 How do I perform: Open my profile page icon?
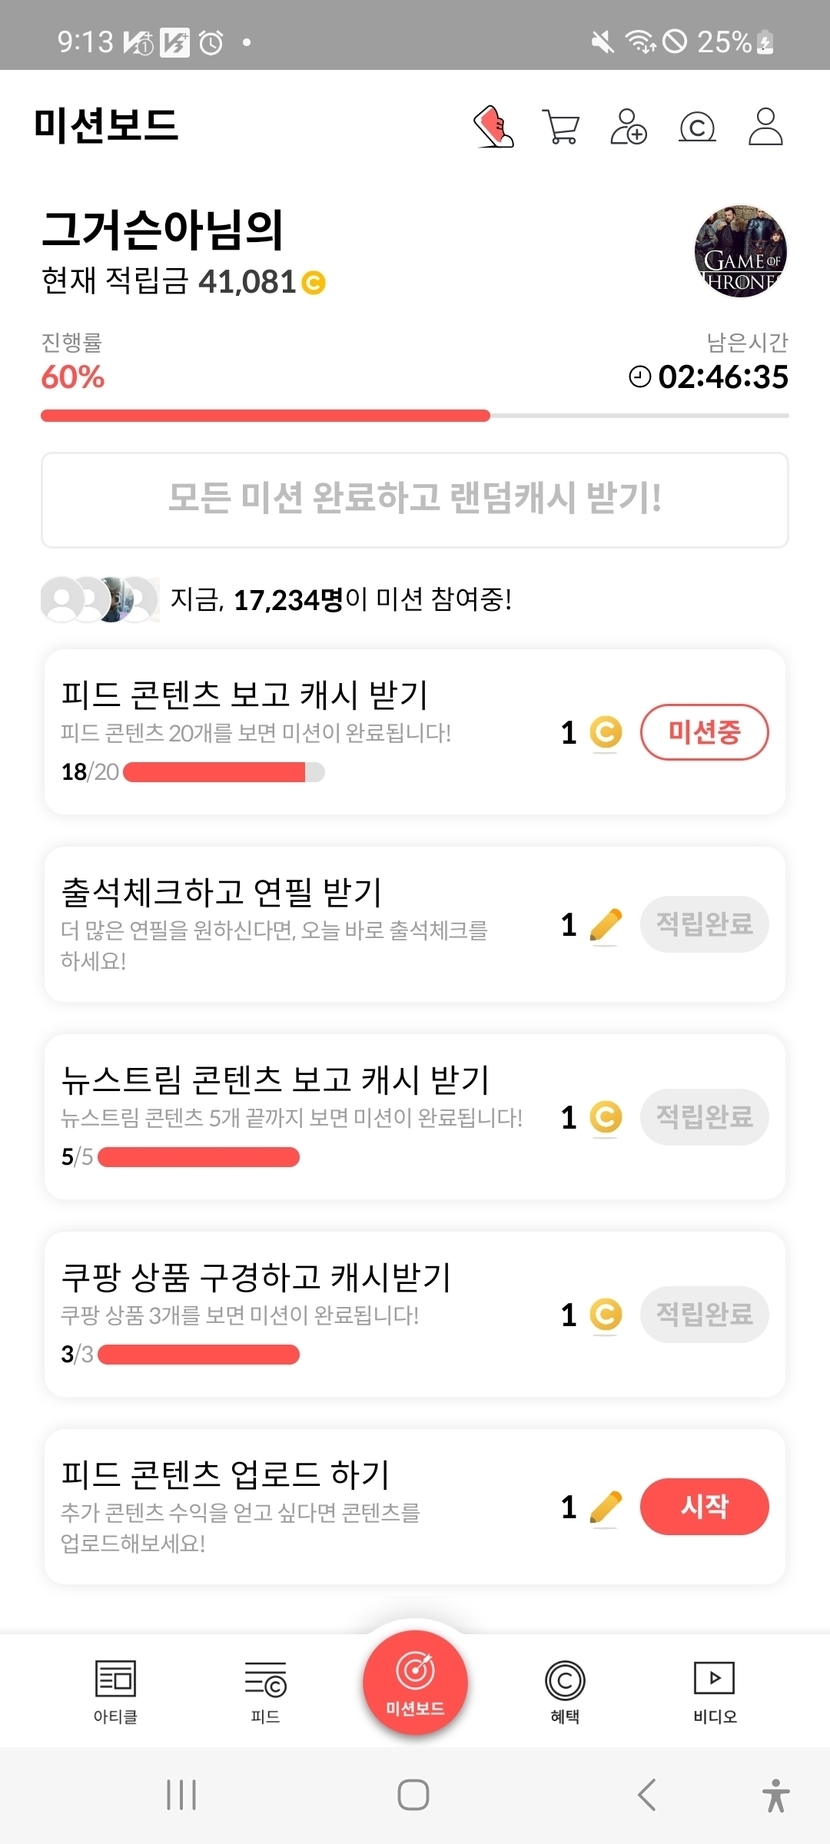765,127
